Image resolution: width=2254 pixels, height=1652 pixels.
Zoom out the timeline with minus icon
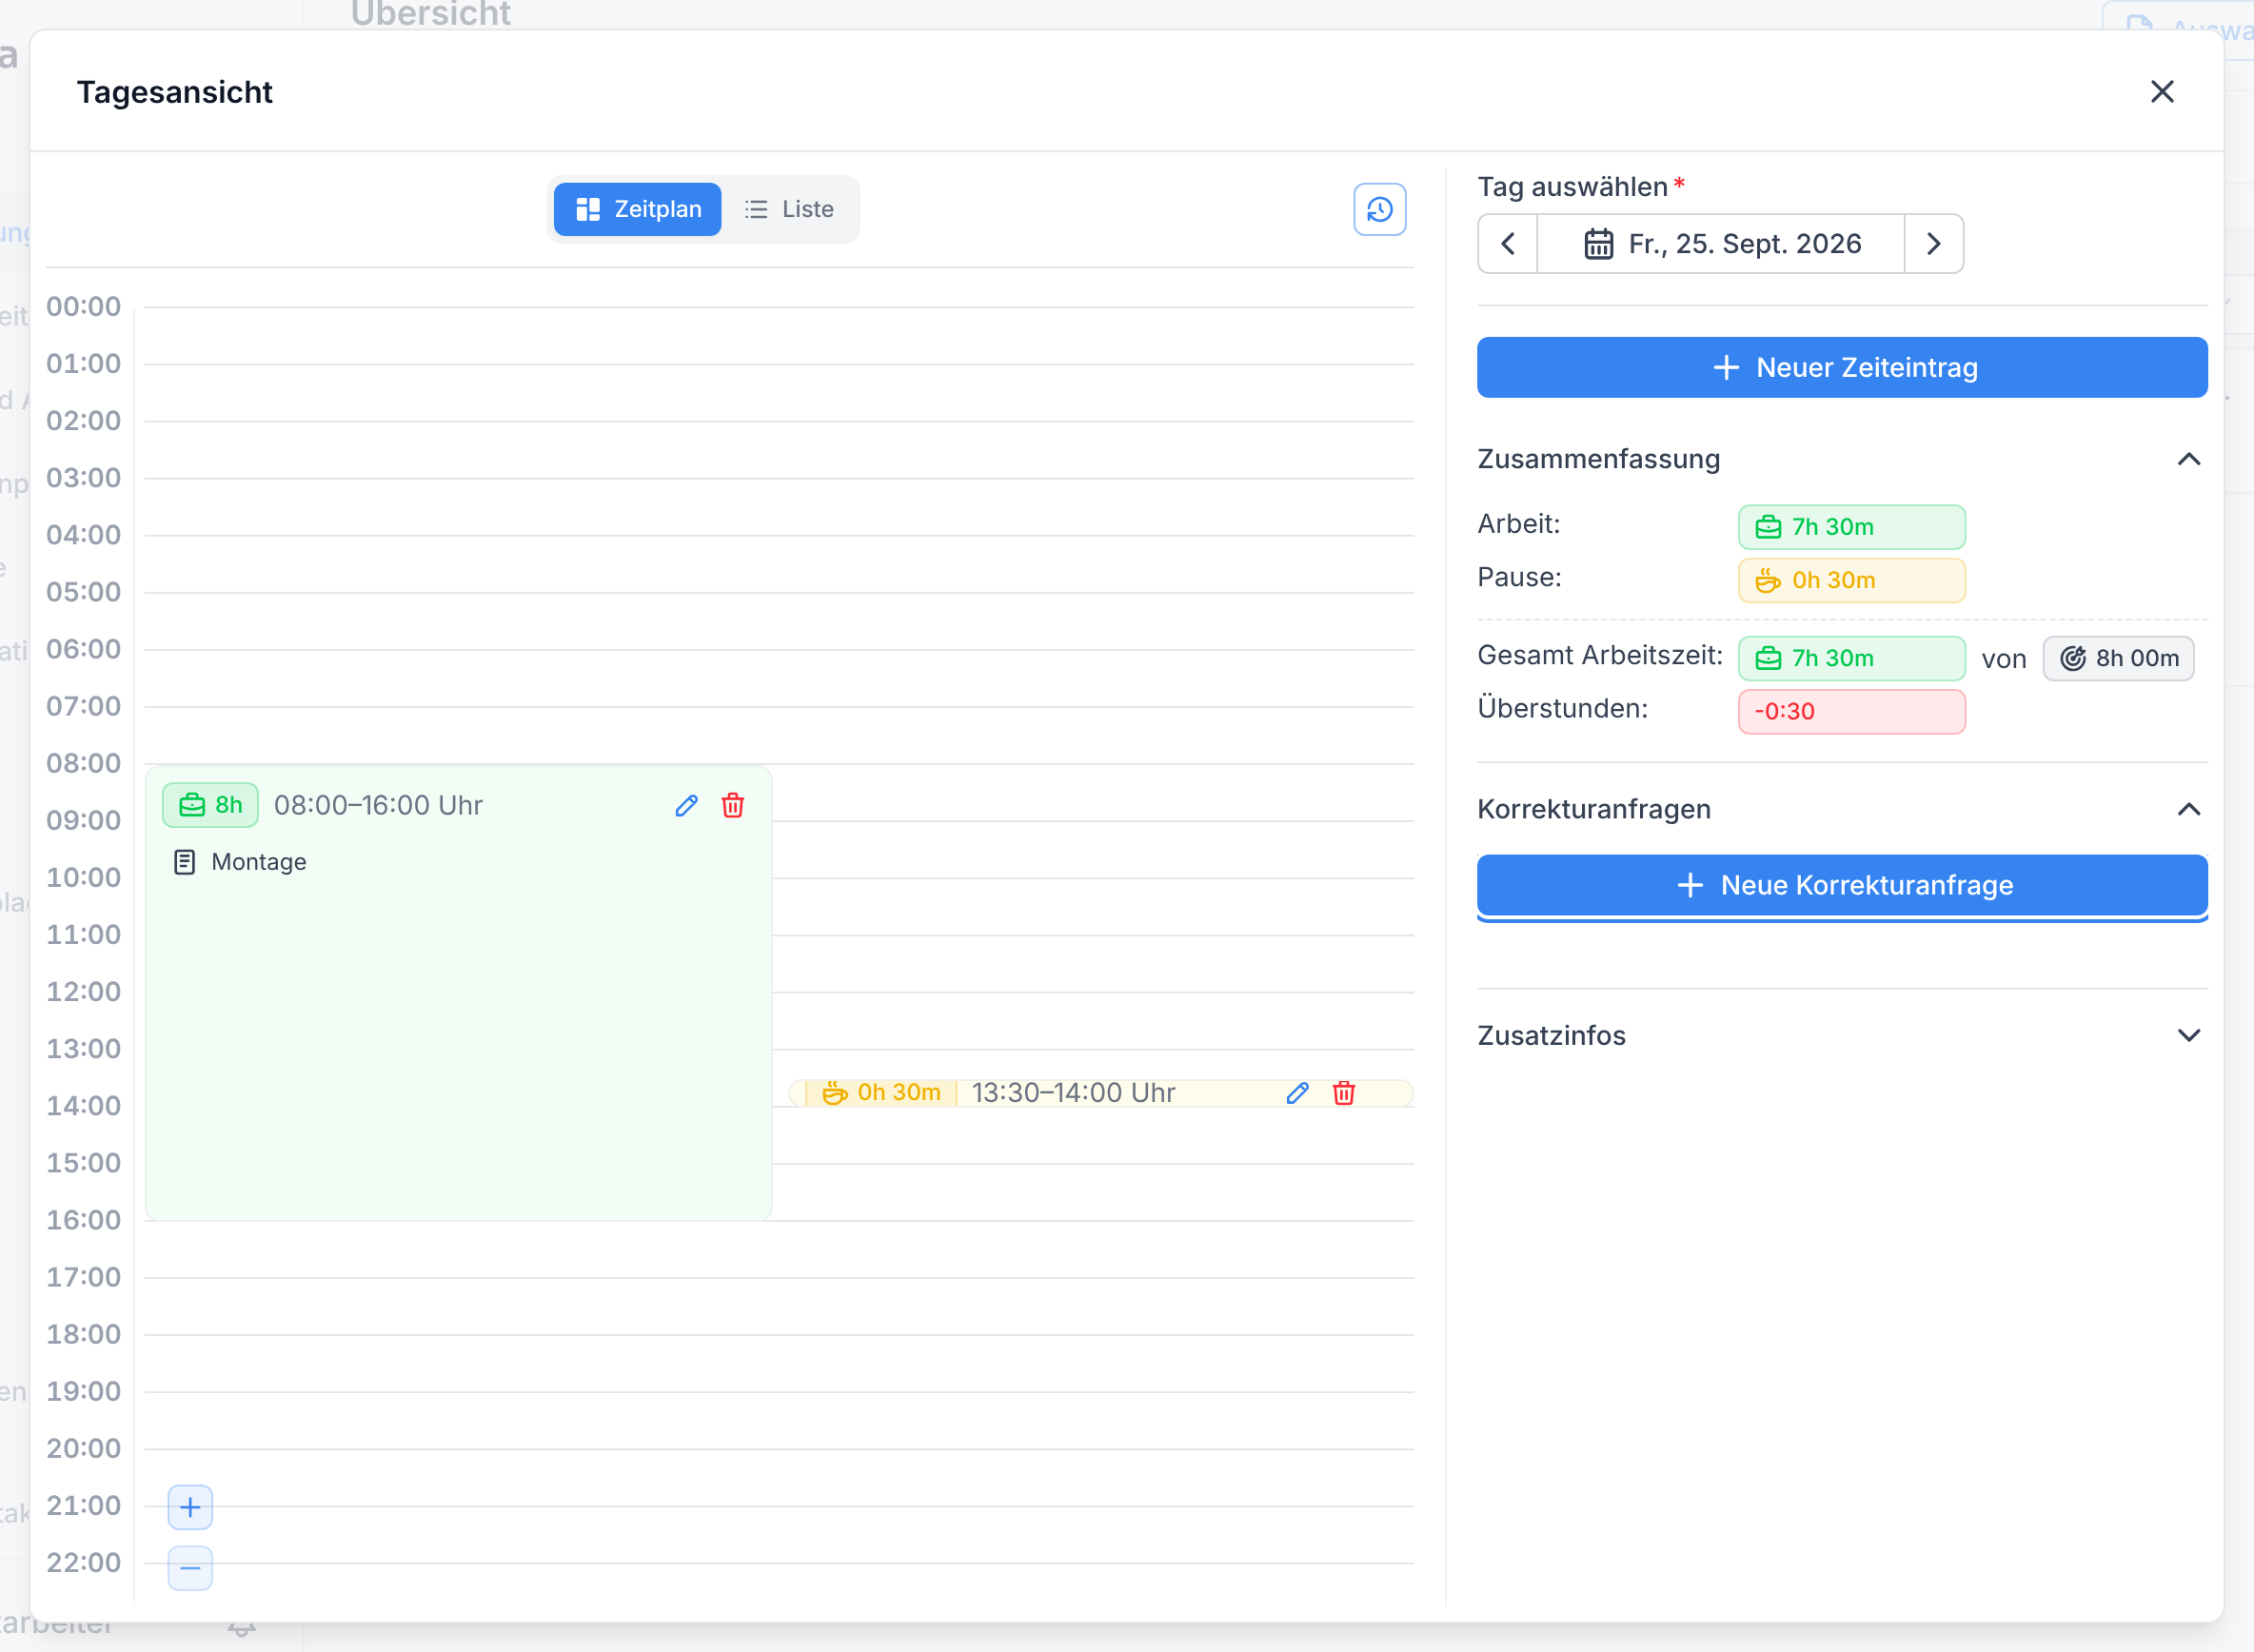[x=190, y=1568]
